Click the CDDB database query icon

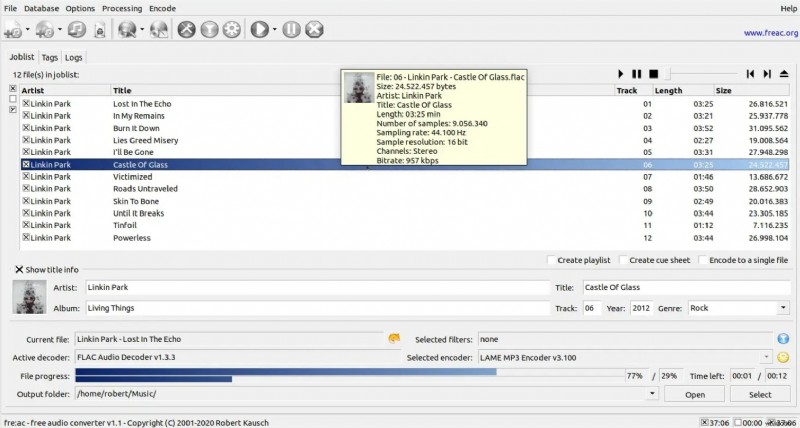point(127,30)
